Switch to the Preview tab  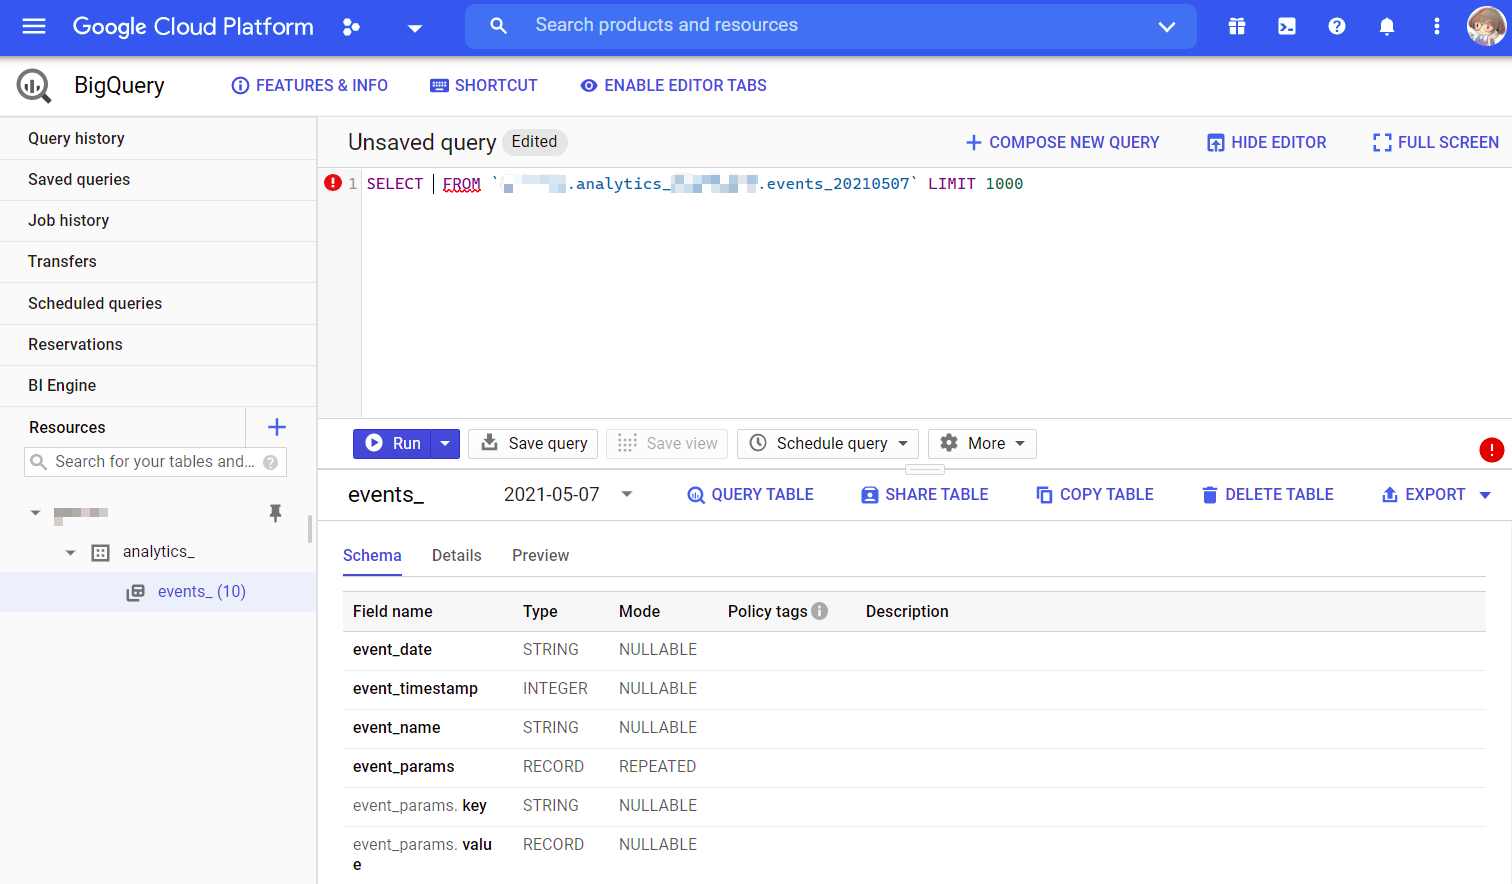click(541, 556)
